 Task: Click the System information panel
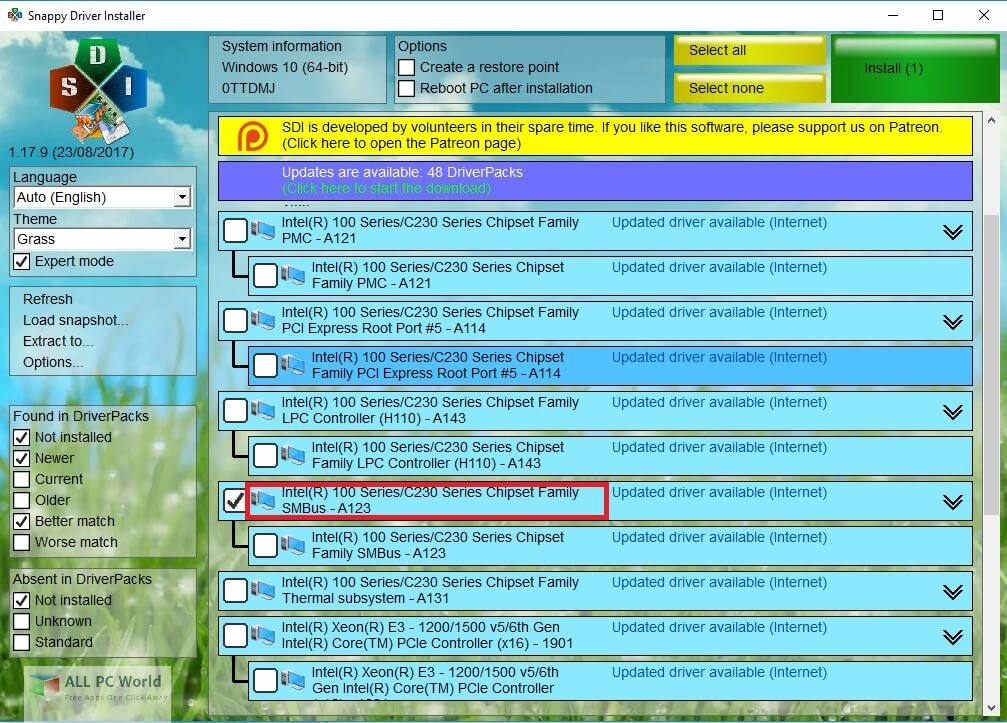click(297, 69)
